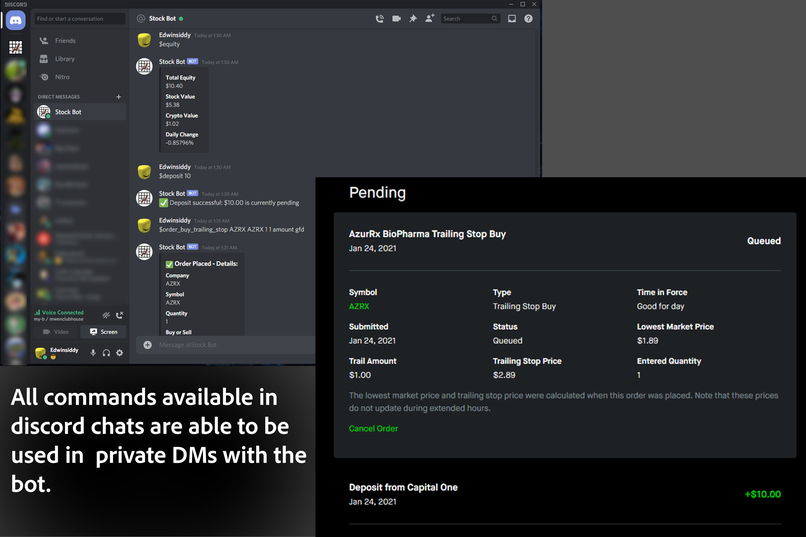Open pinned messages in chat header

[x=413, y=18]
